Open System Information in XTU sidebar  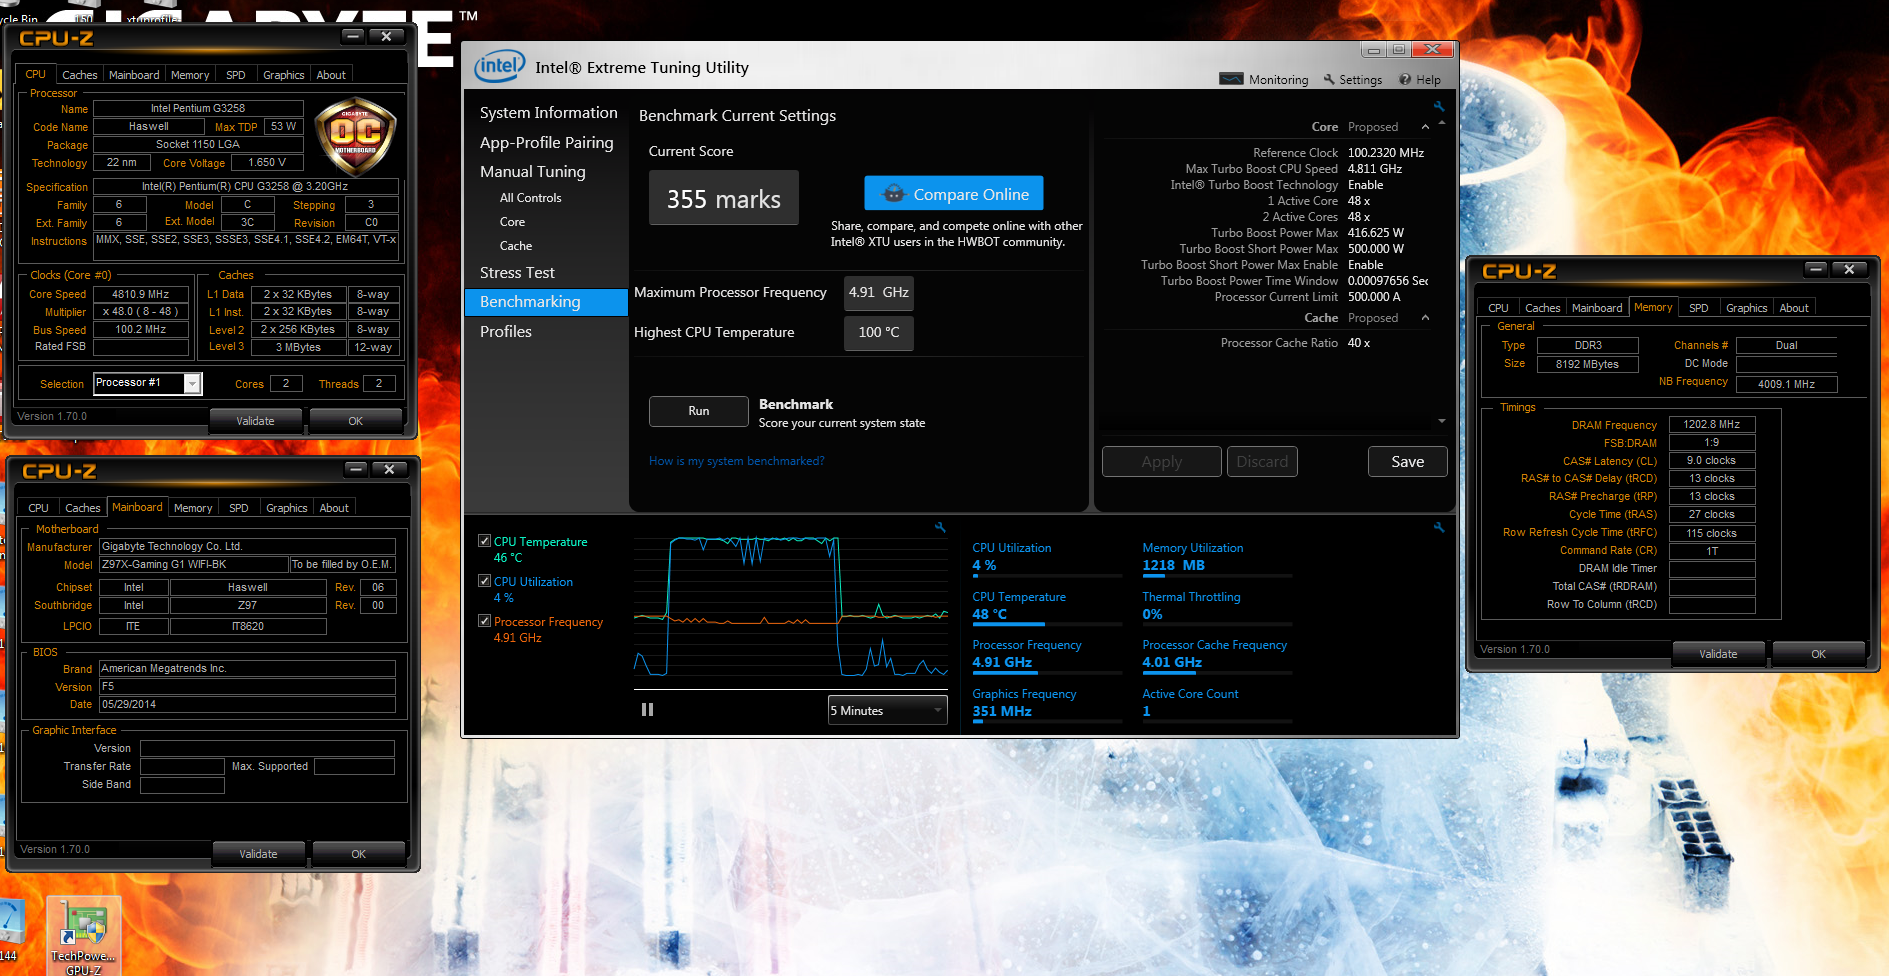point(548,113)
